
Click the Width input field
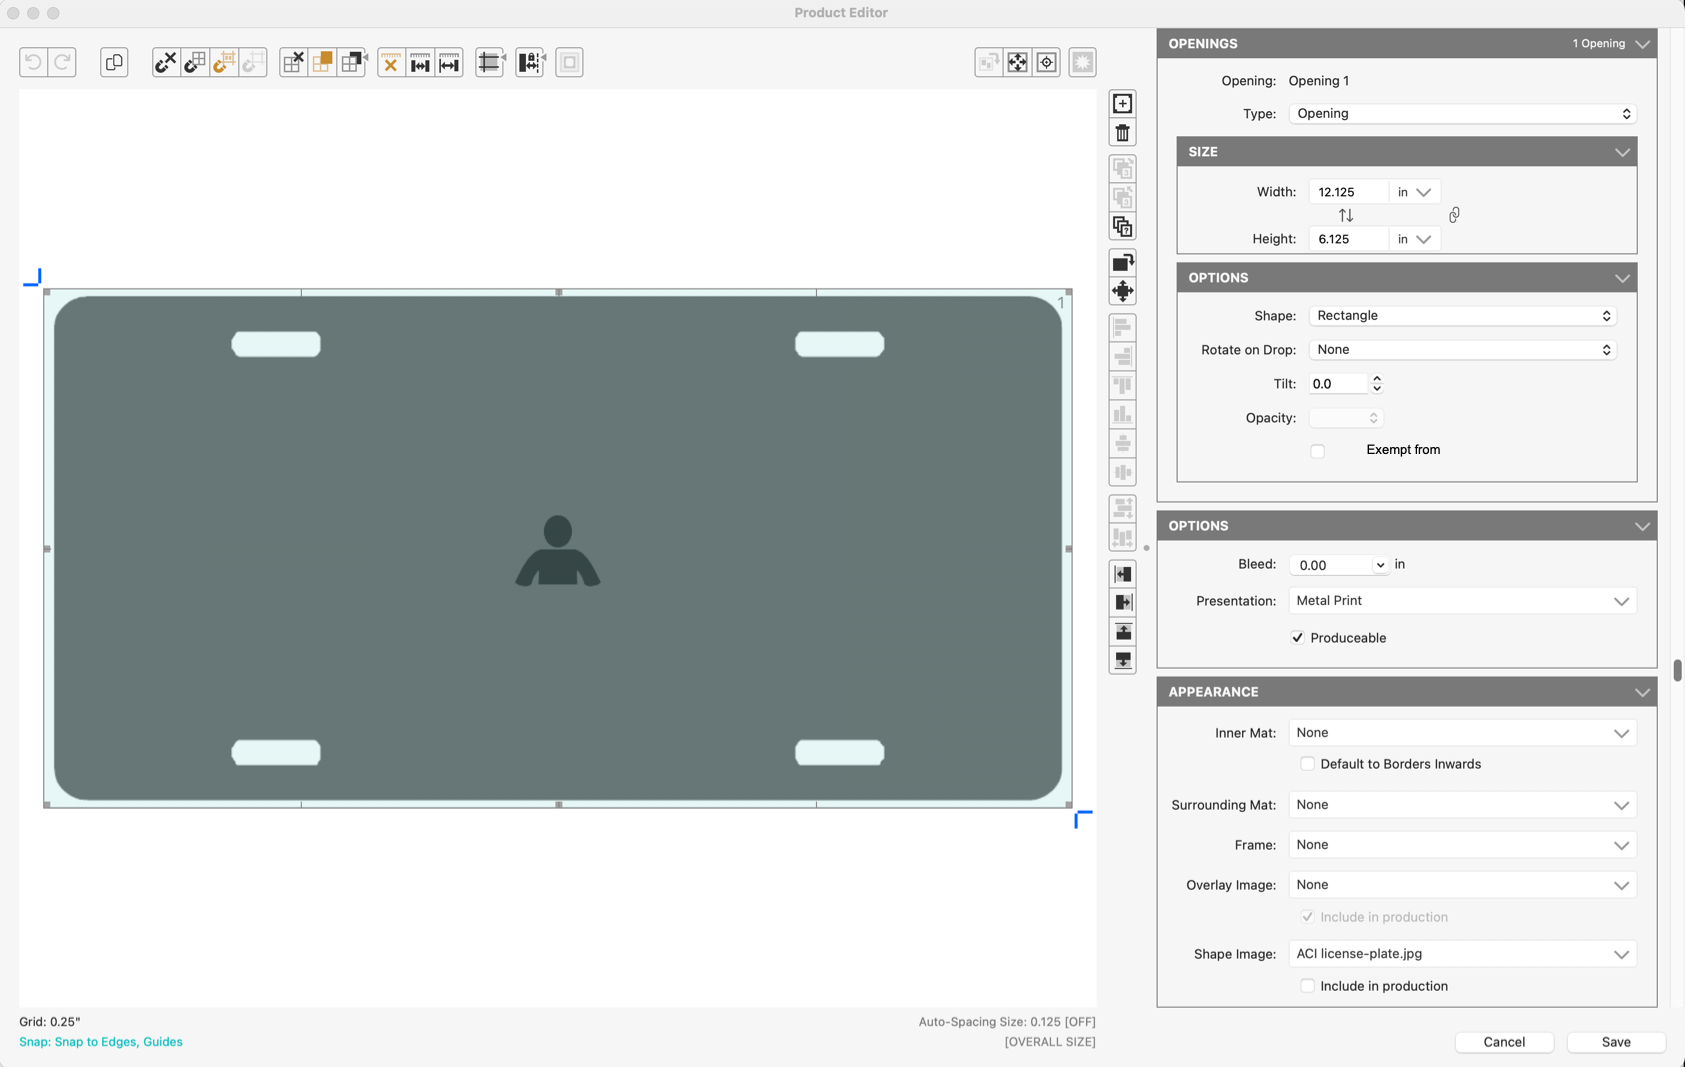click(1347, 192)
